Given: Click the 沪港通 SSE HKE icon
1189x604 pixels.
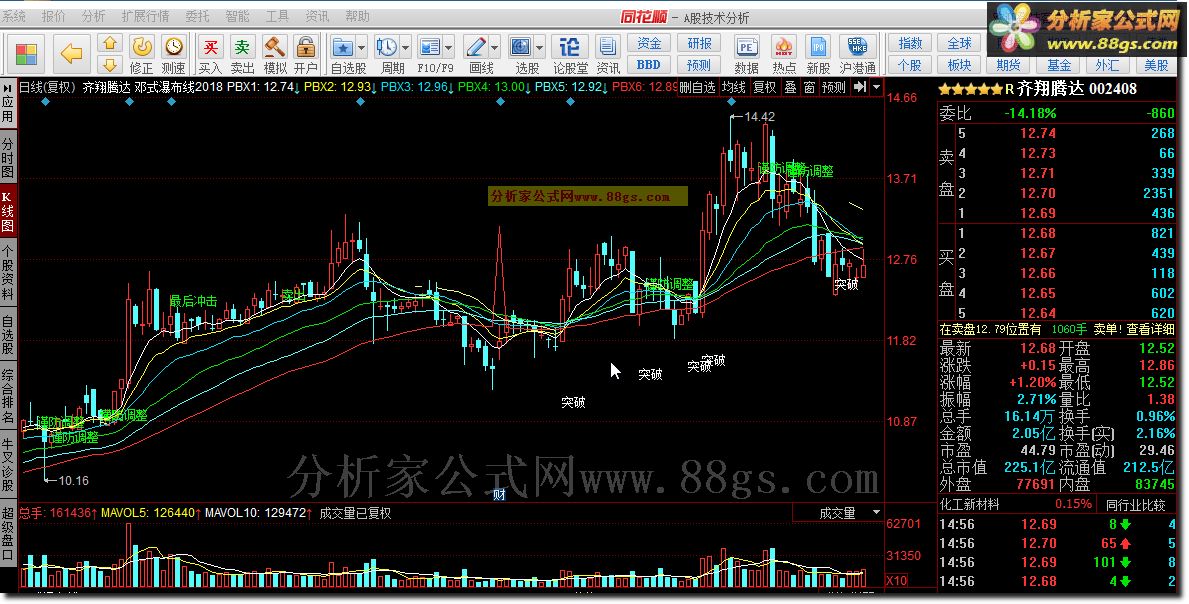Looking at the screenshot, I should point(858,48).
